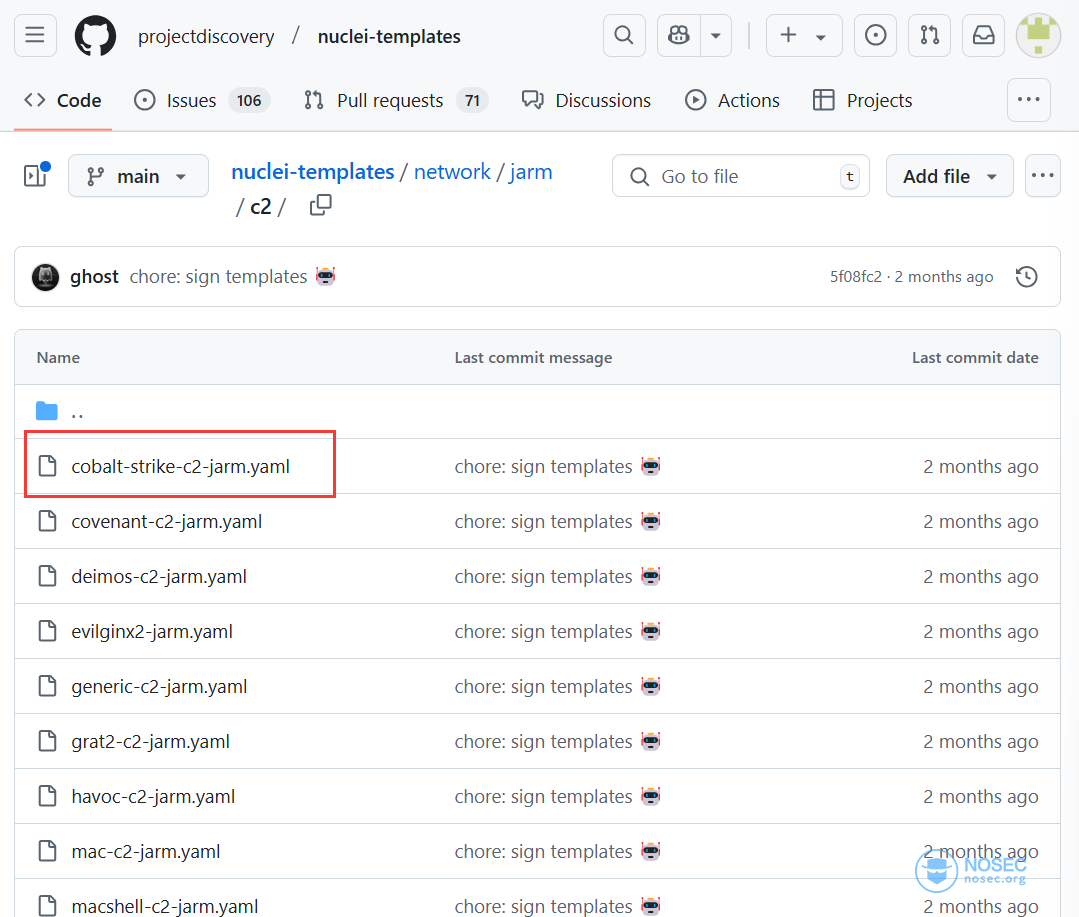Open the latest commit message 'chore: sign templates'

coord(218,277)
